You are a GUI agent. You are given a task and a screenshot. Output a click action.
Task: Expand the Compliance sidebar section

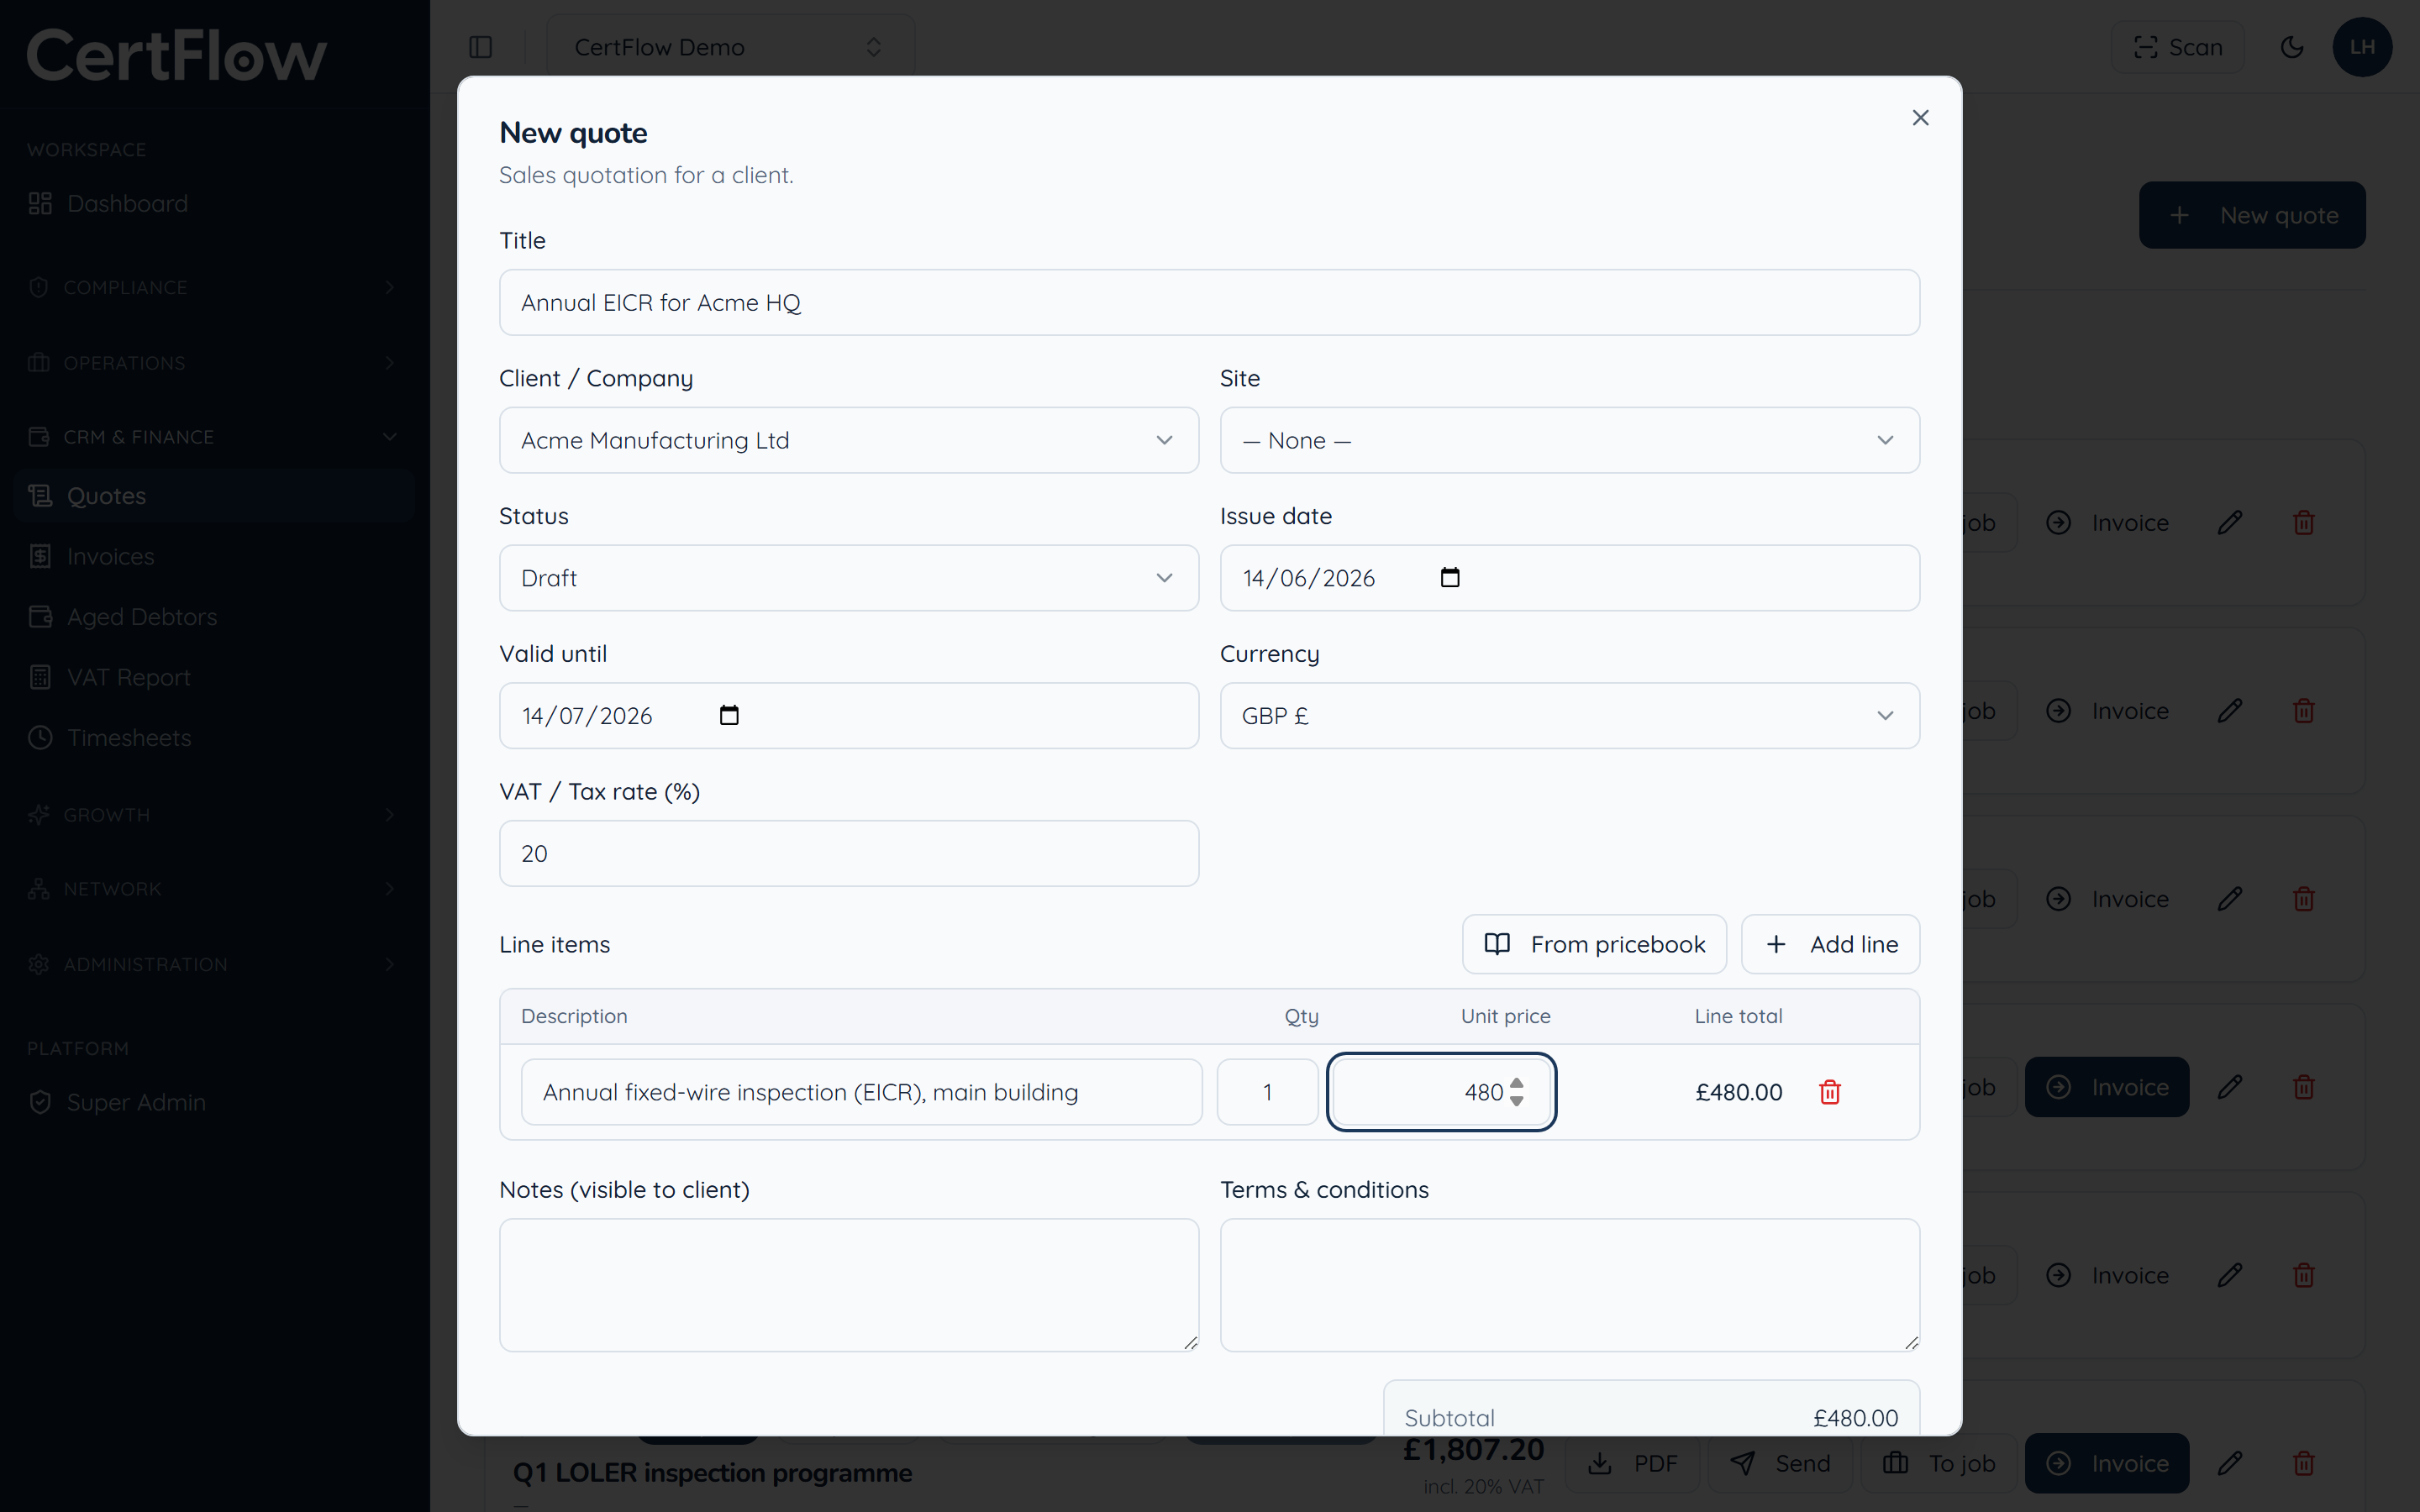[214, 288]
